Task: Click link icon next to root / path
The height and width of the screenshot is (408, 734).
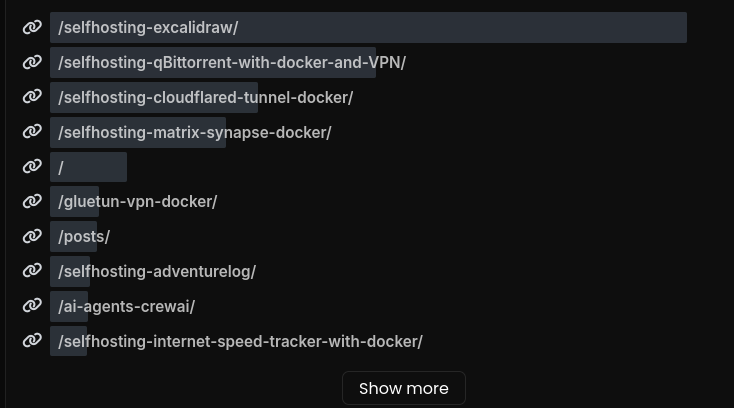Action: pyautogui.click(x=32, y=167)
